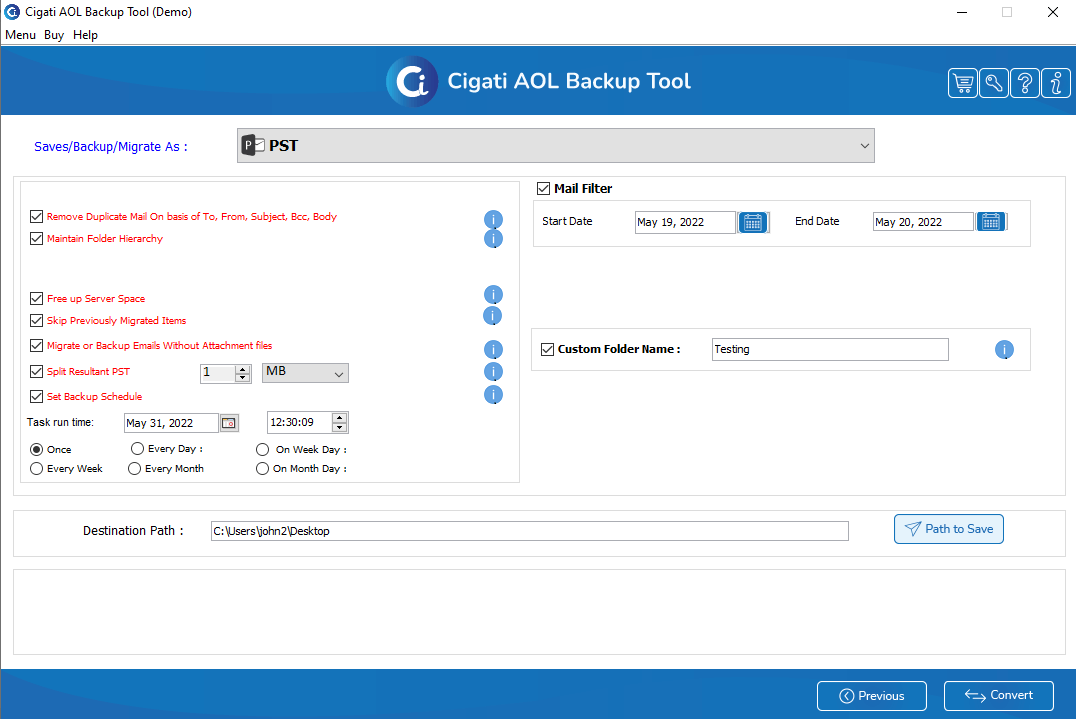Click the Destination Path input field
This screenshot has width=1076, height=719.
(x=529, y=531)
